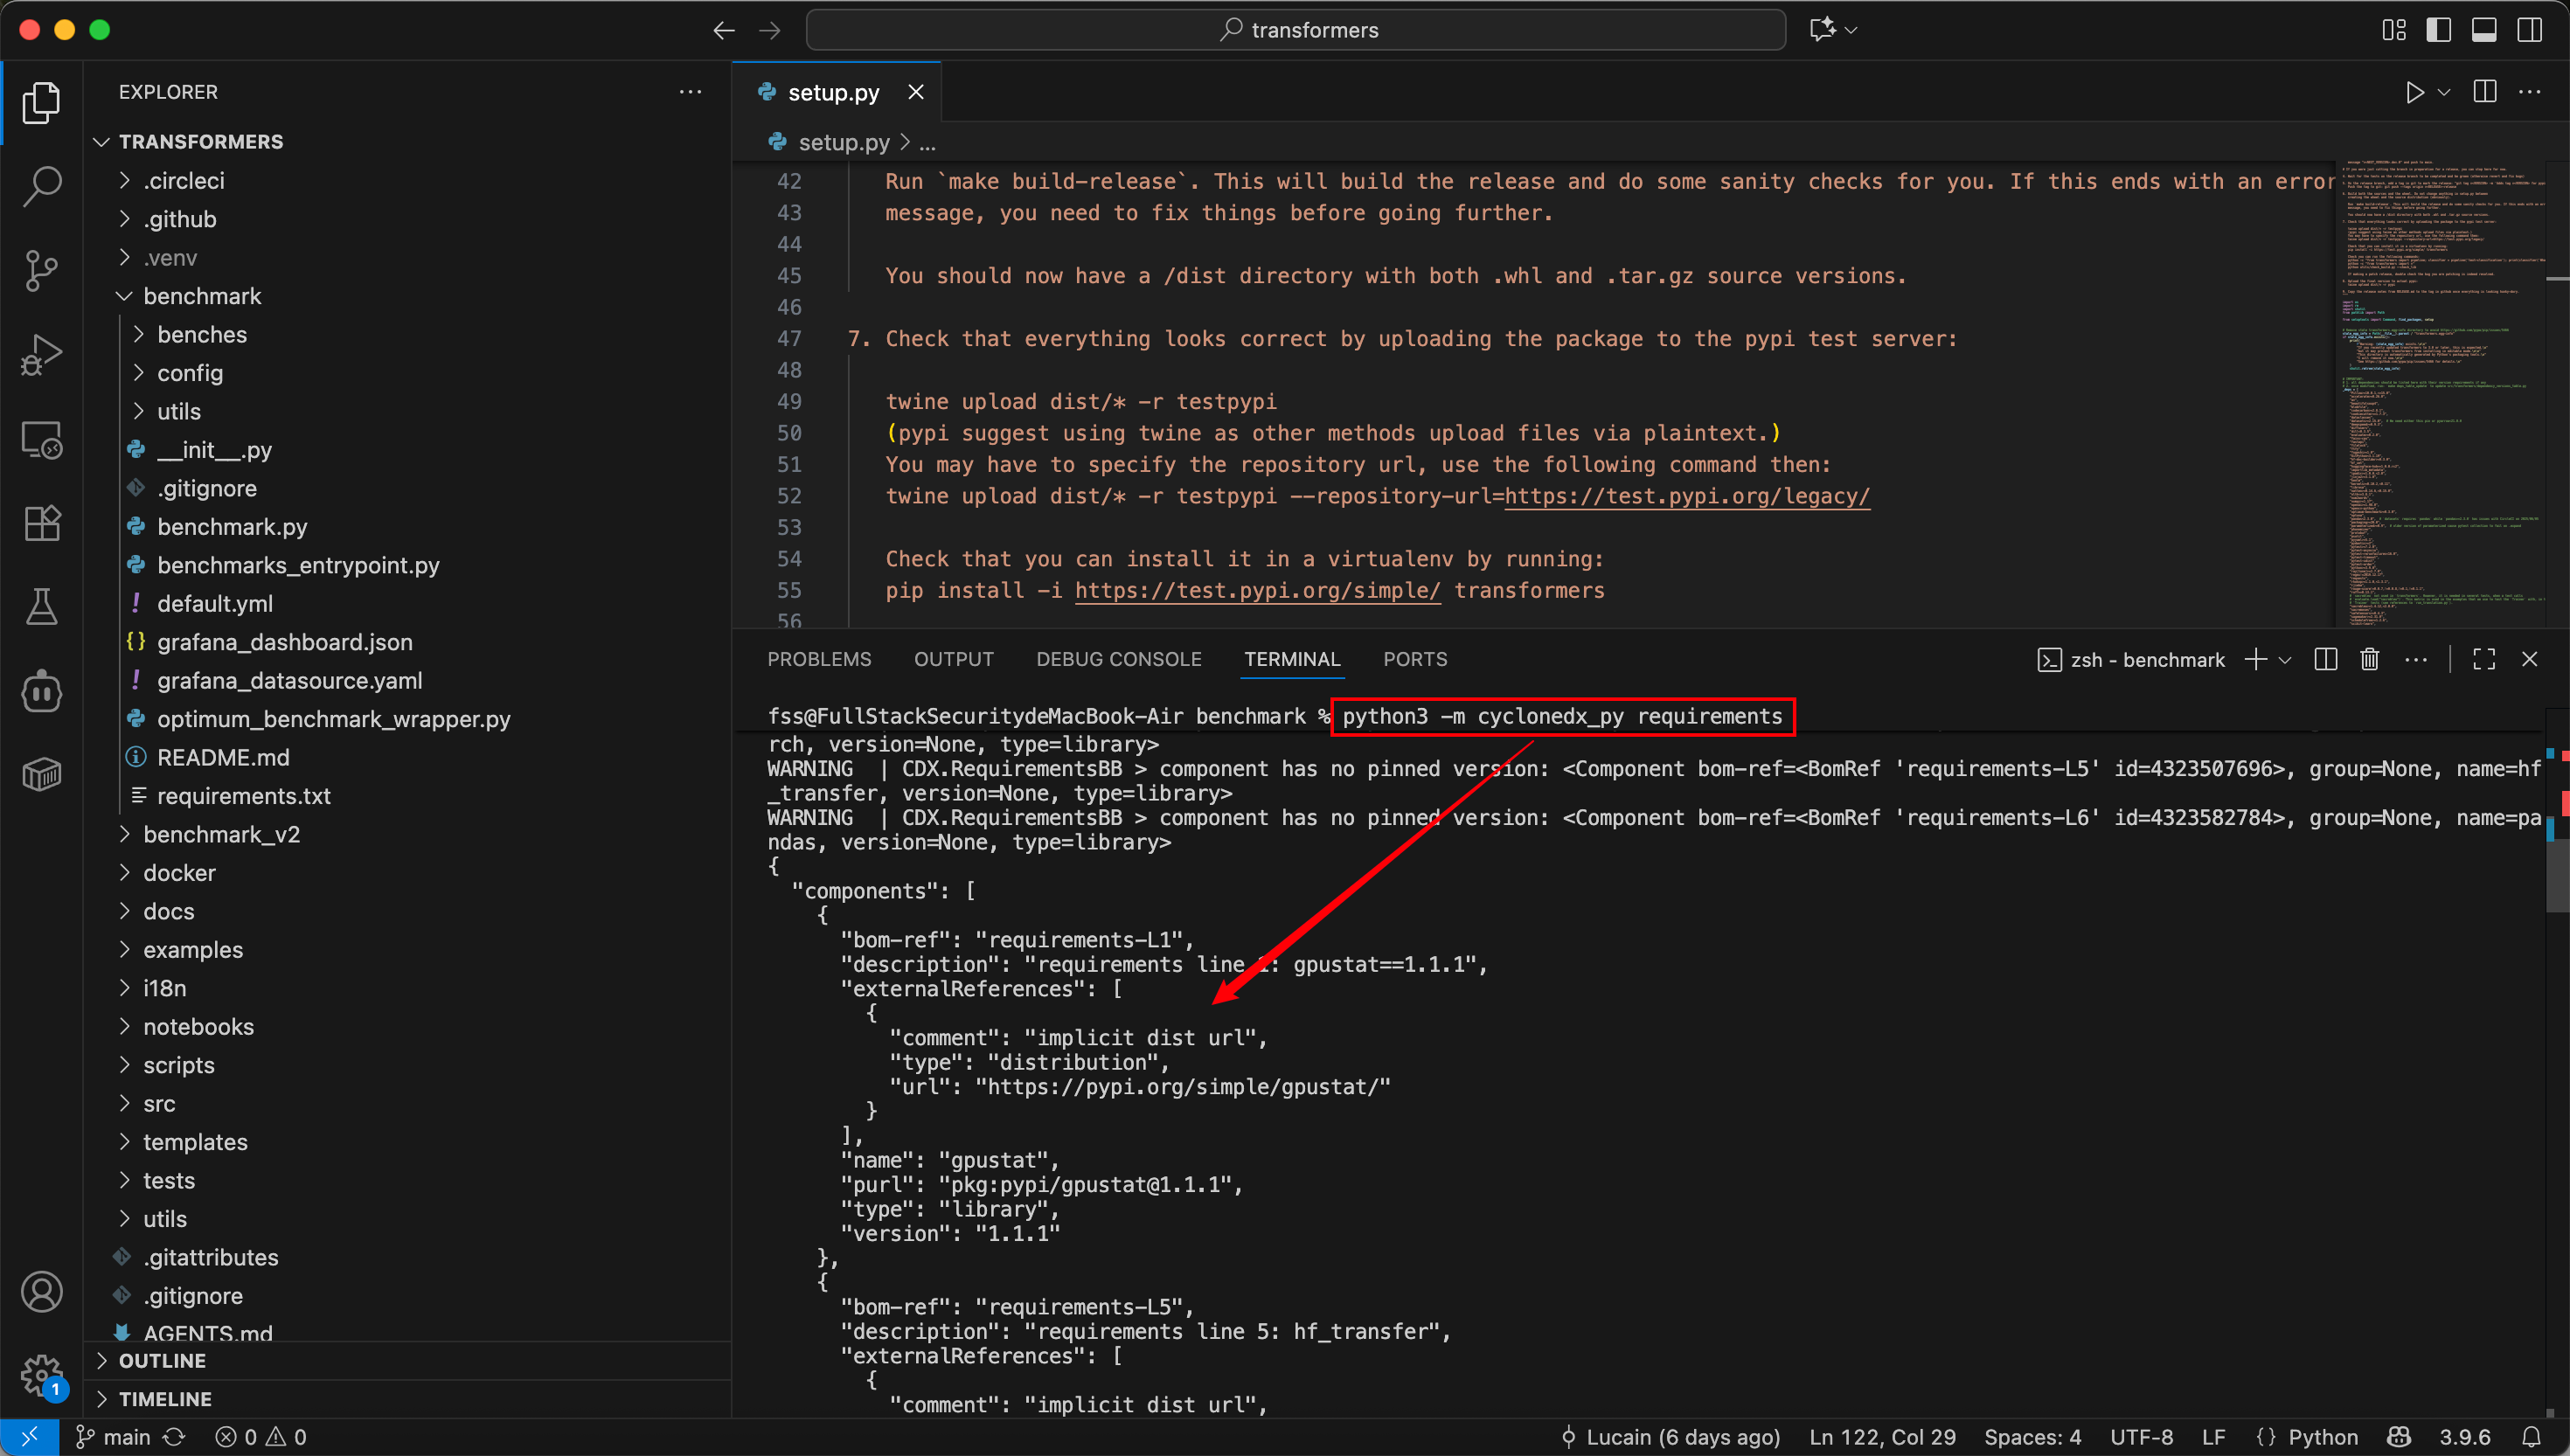Toggle the bottom panel visibility
Viewport: 2570px width, 1456px height.
click(2484, 30)
